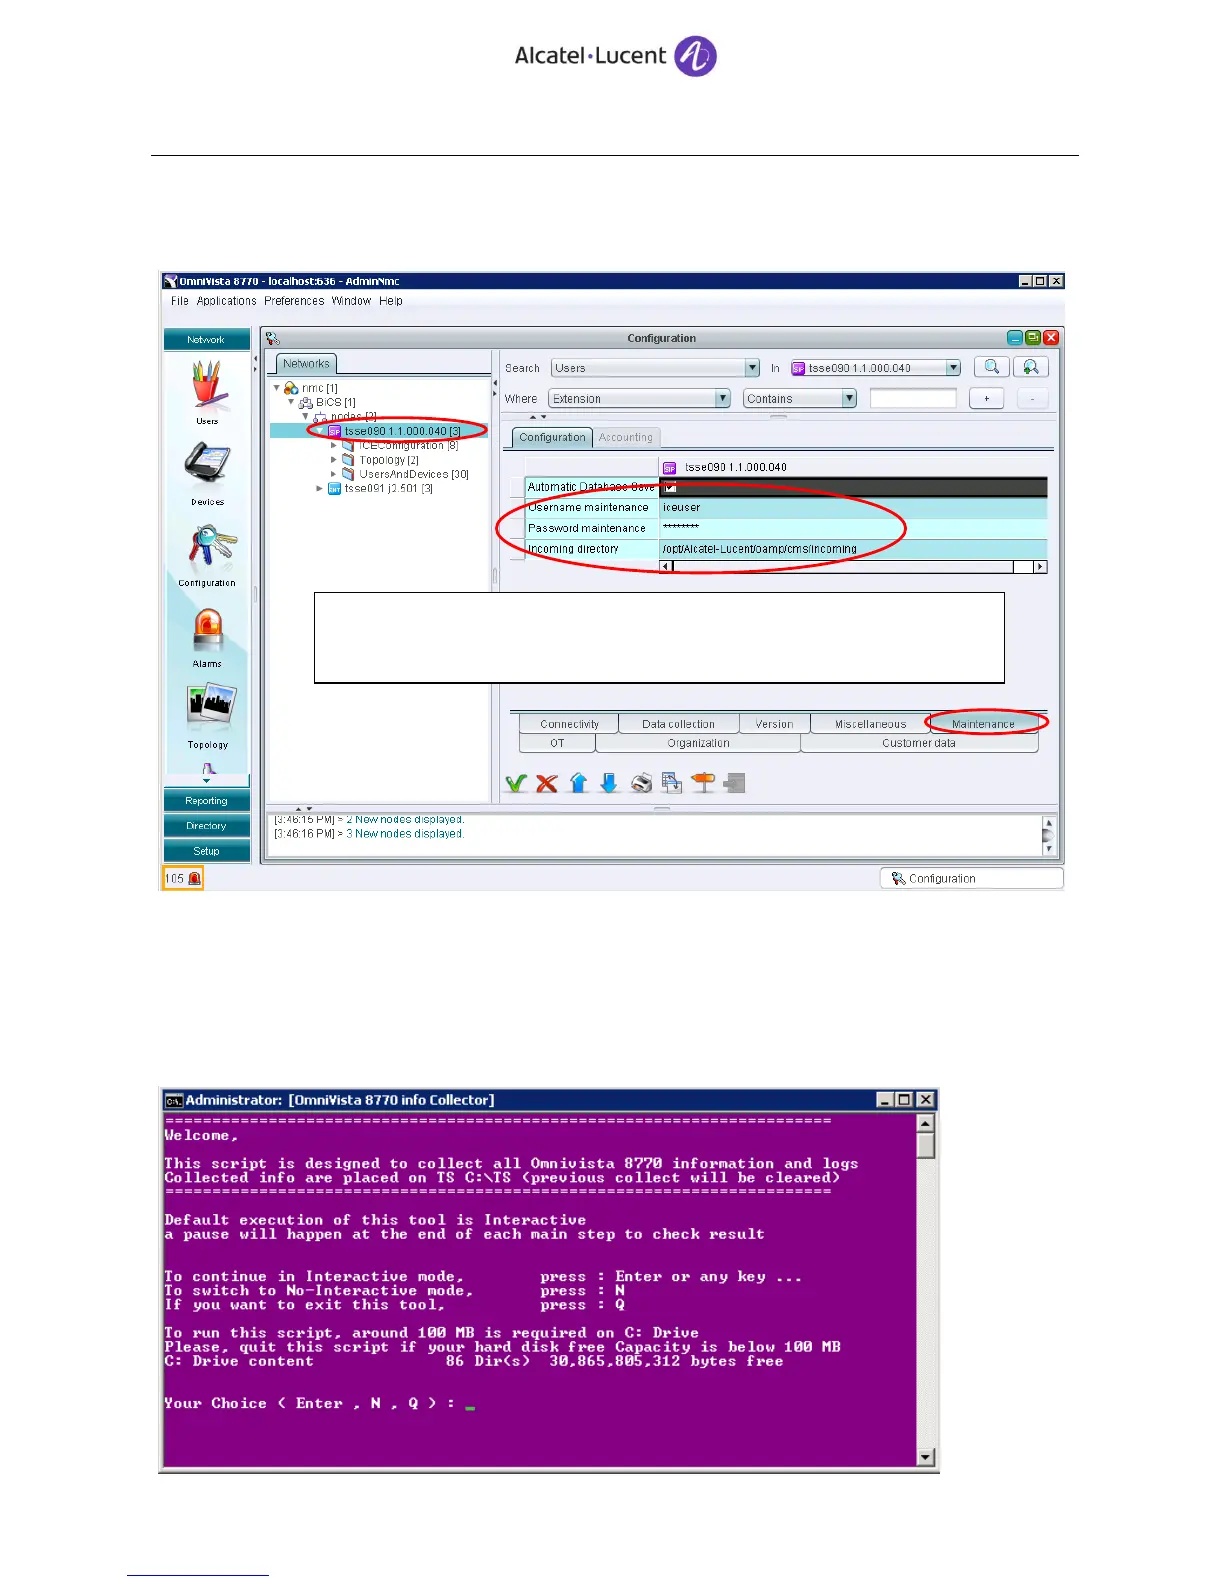
Task: Click the Username maintenance value iceuser
Action: 853,507
